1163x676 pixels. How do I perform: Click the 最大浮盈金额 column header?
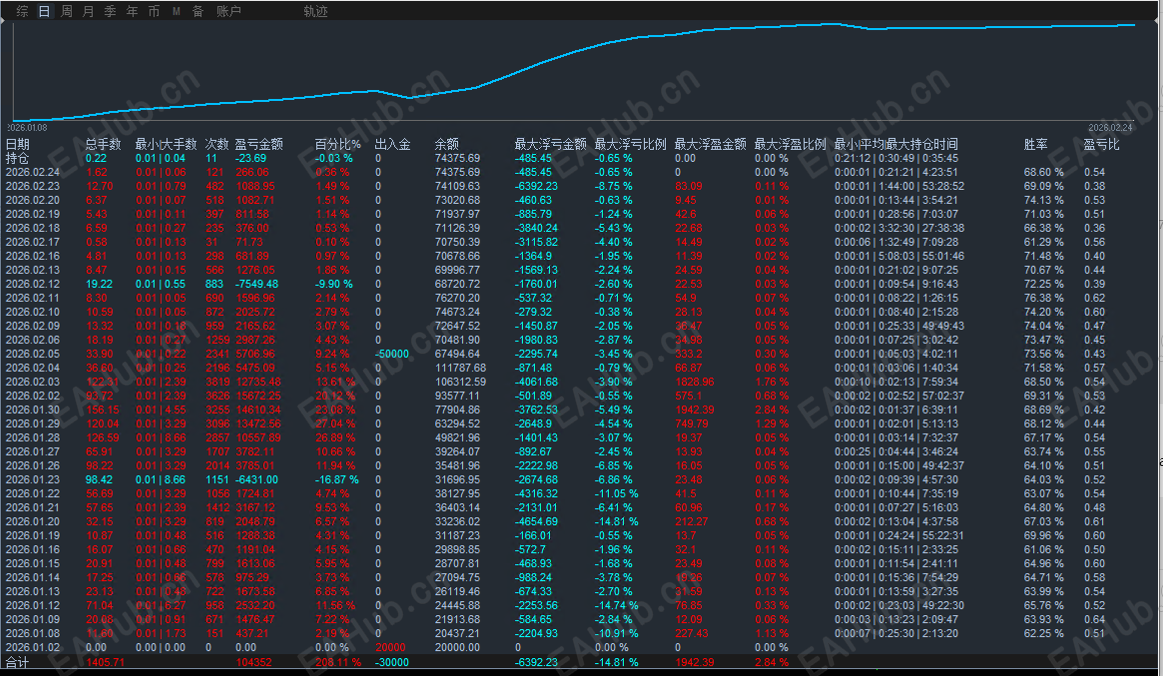coord(711,144)
